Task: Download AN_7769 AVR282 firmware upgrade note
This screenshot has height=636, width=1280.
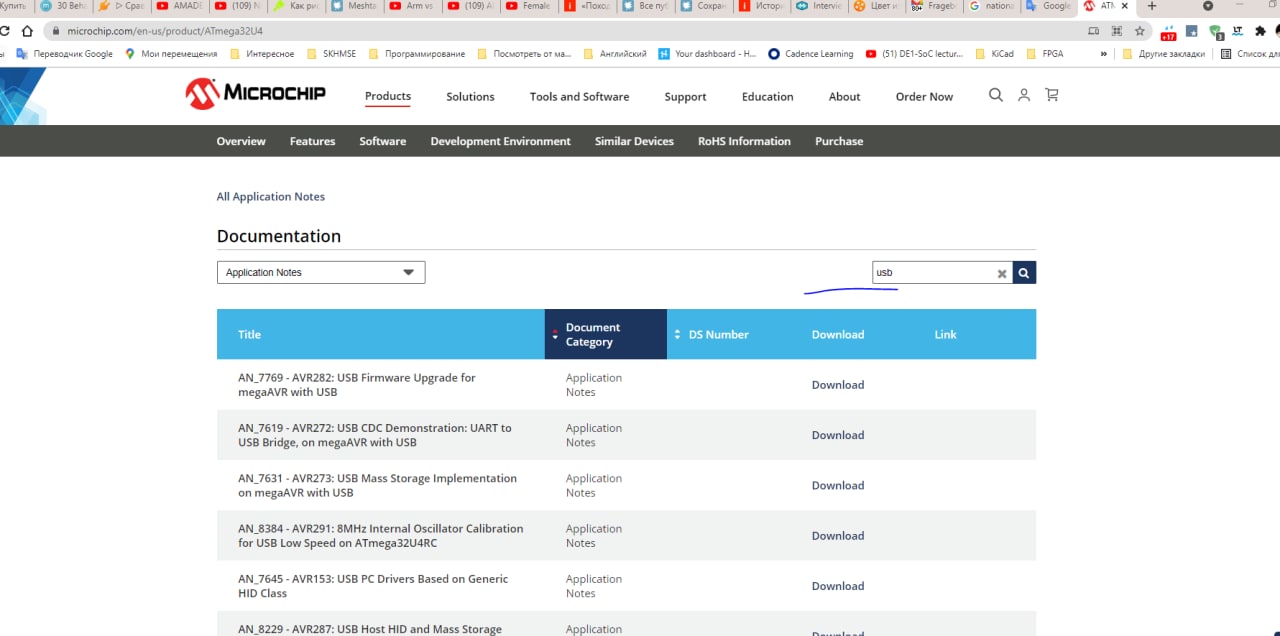Action: tap(837, 385)
